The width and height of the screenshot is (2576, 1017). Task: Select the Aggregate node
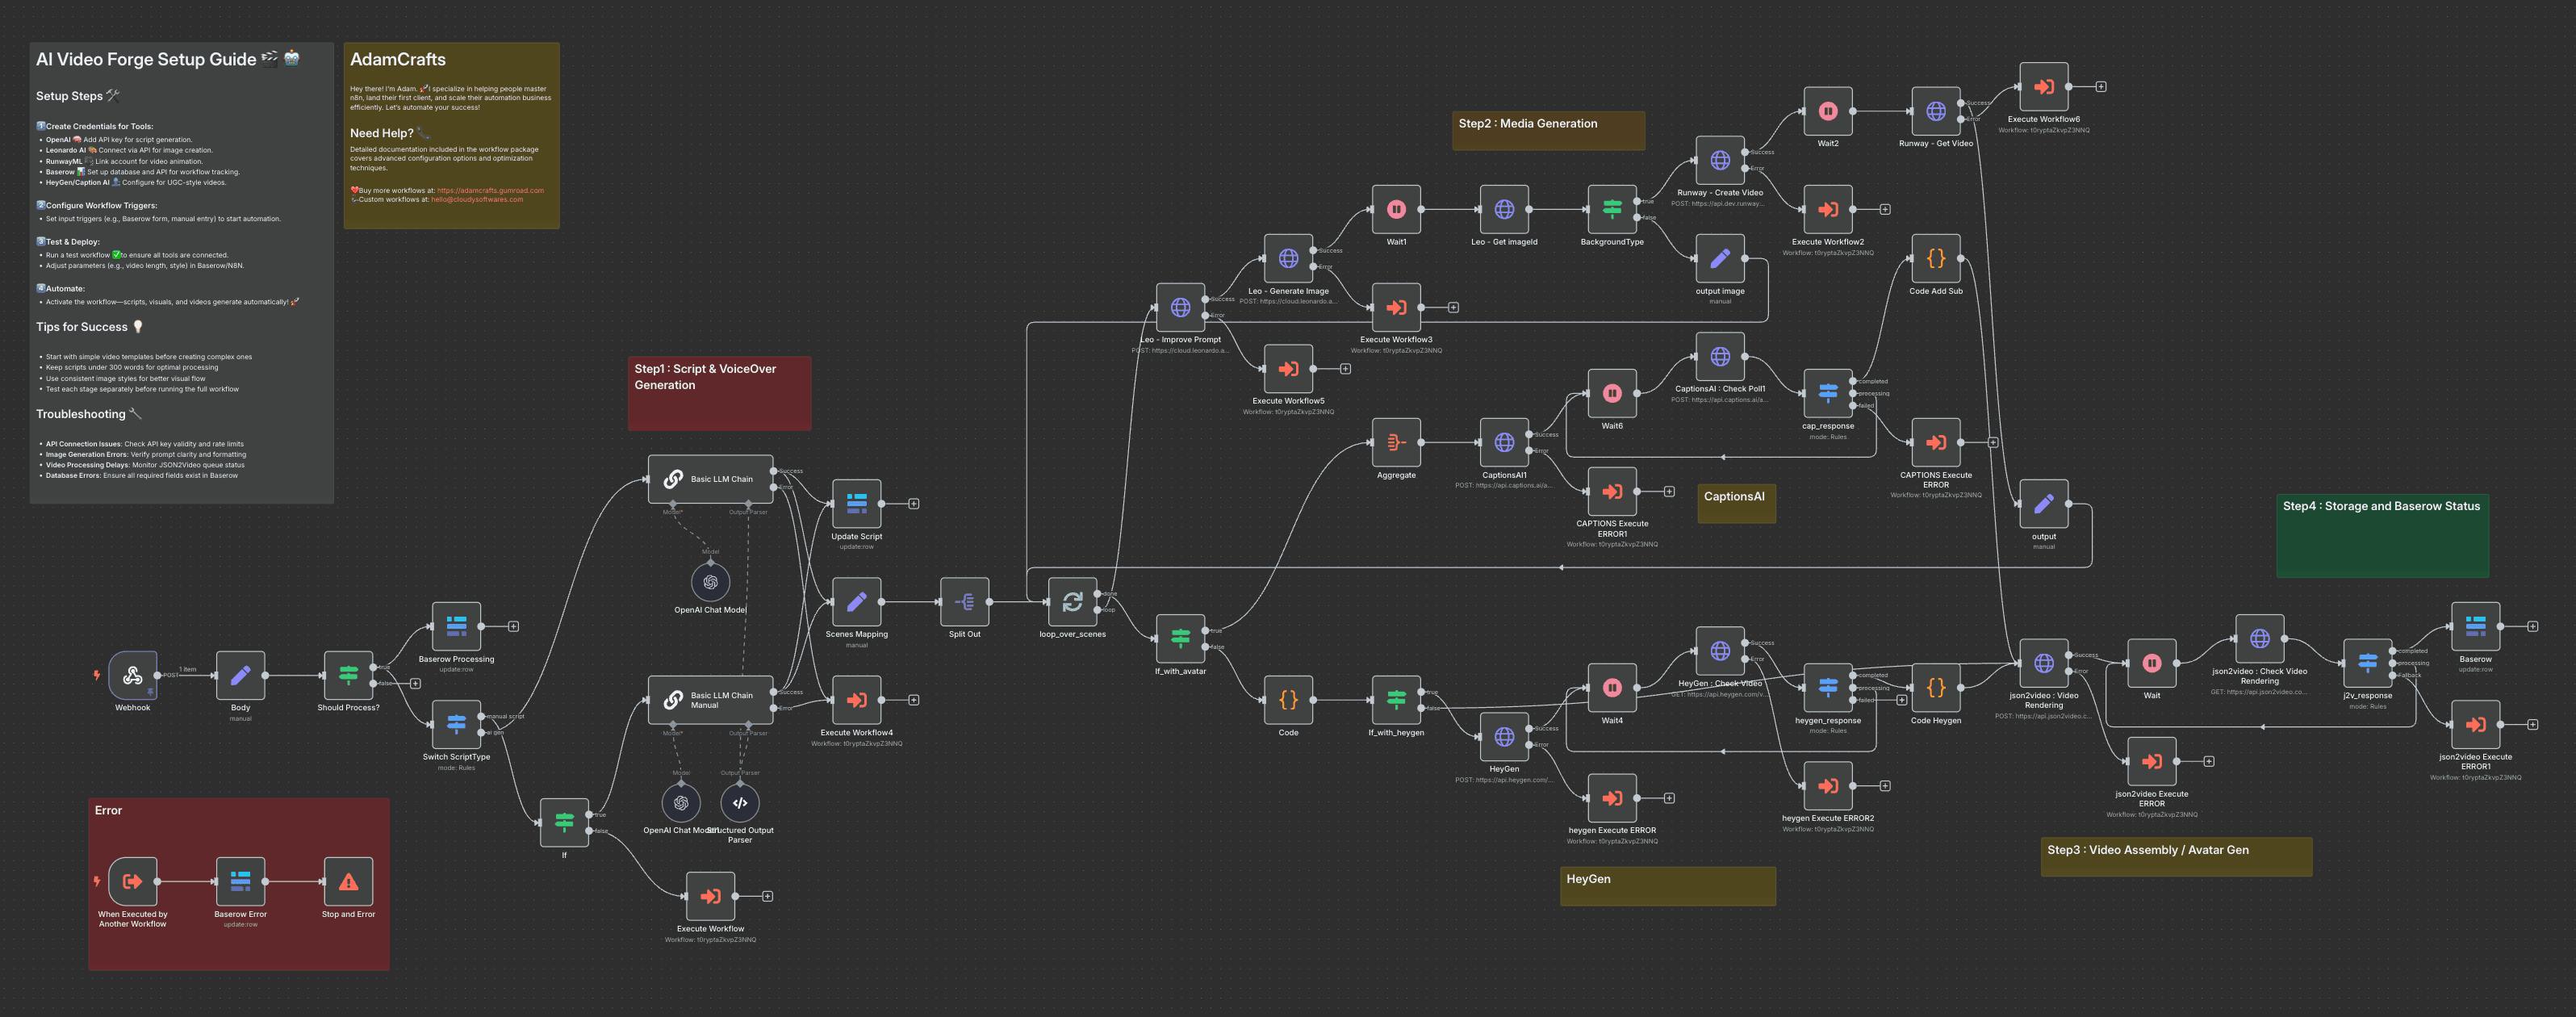(1396, 443)
